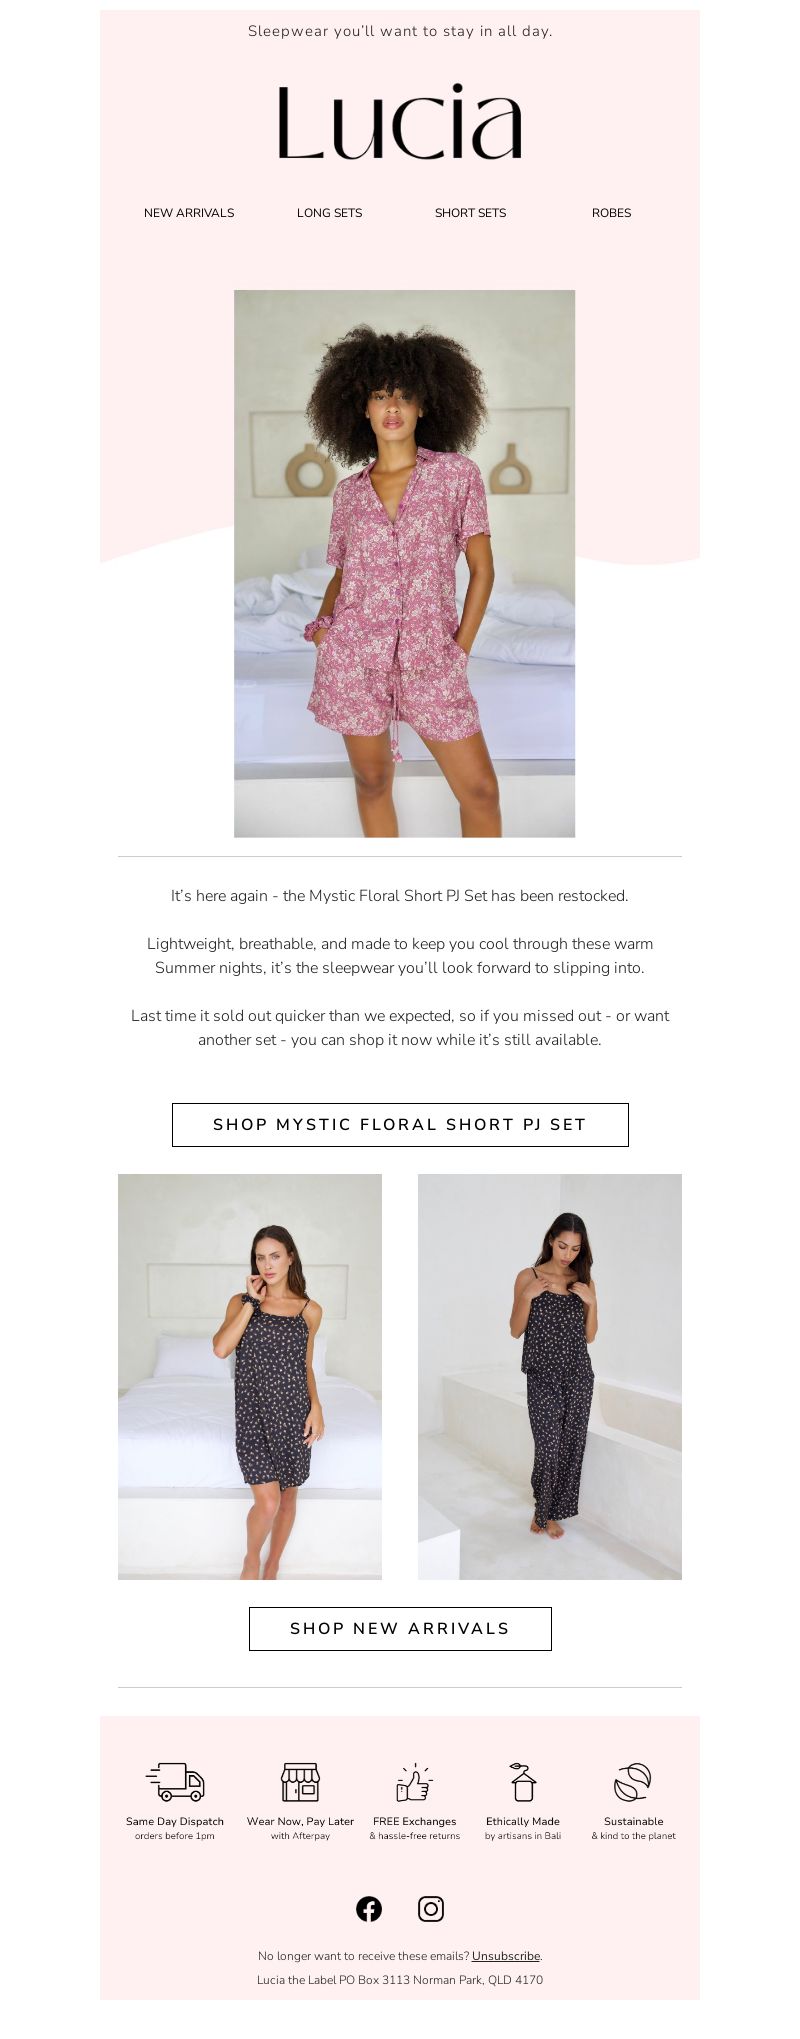Open the black slip dress photo

(x=250, y=1377)
